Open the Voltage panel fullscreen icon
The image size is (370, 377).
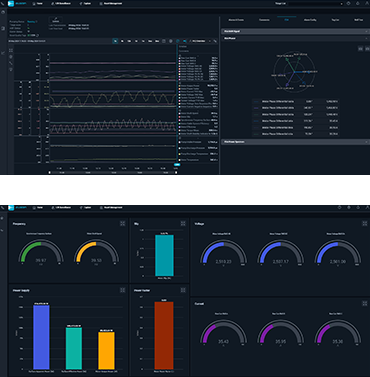365,223
